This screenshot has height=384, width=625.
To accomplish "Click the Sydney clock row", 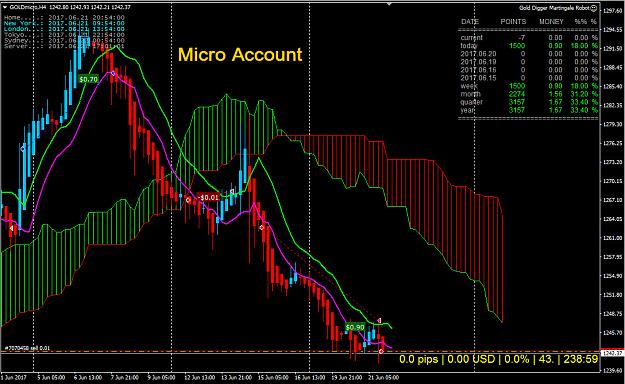I will (64, 40).
